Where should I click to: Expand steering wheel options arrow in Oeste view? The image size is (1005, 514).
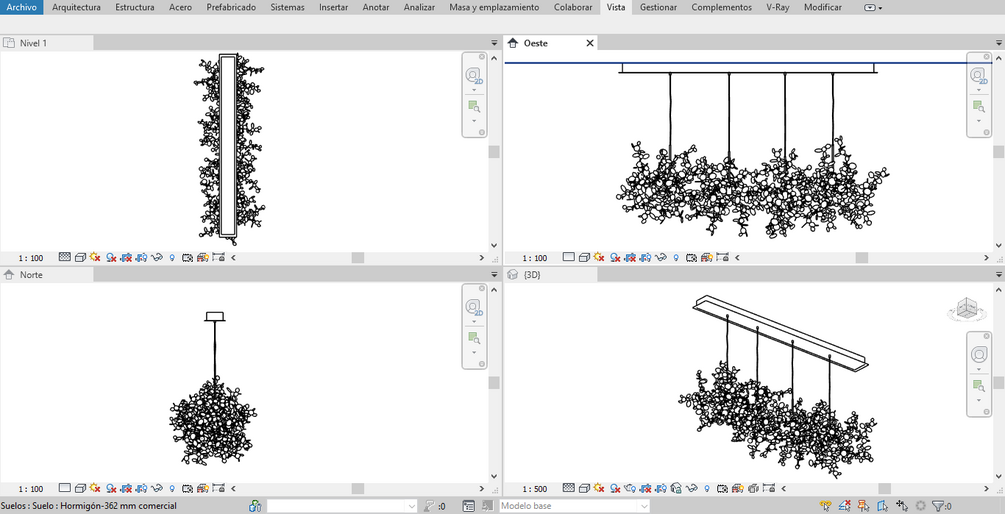pos(978,90)
